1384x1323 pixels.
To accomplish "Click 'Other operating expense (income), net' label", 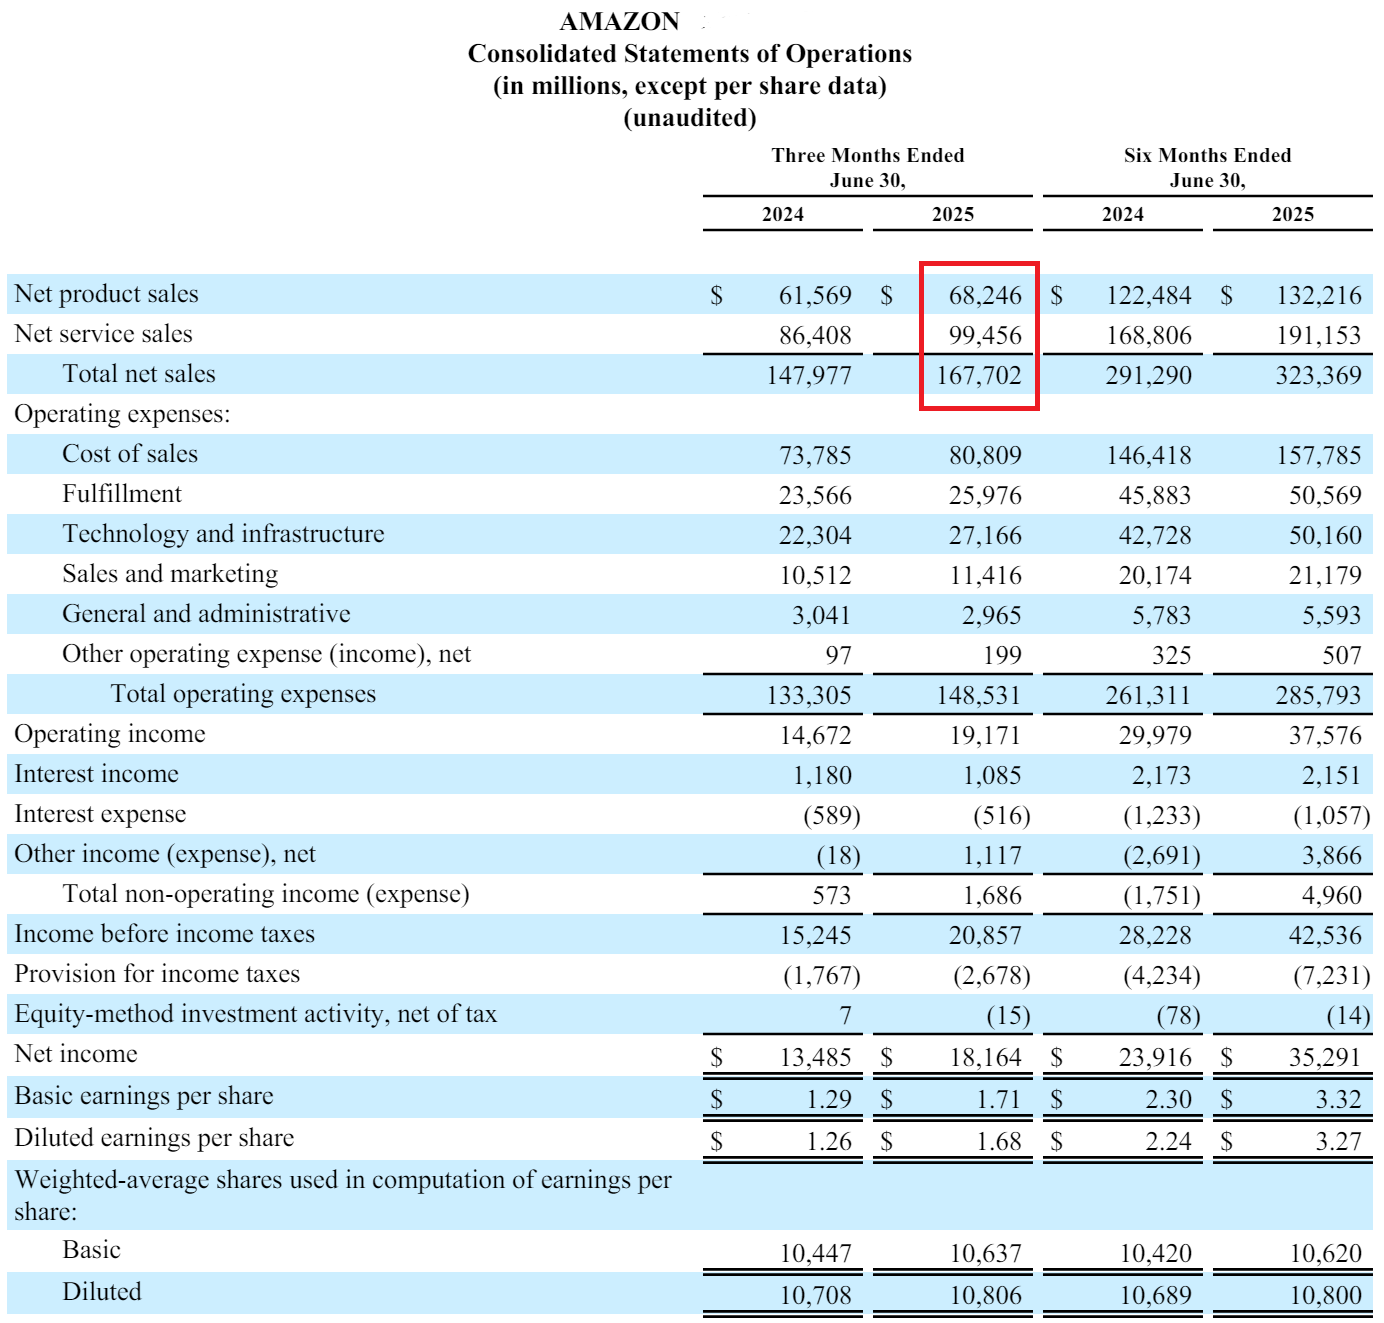I will [266, 654].
